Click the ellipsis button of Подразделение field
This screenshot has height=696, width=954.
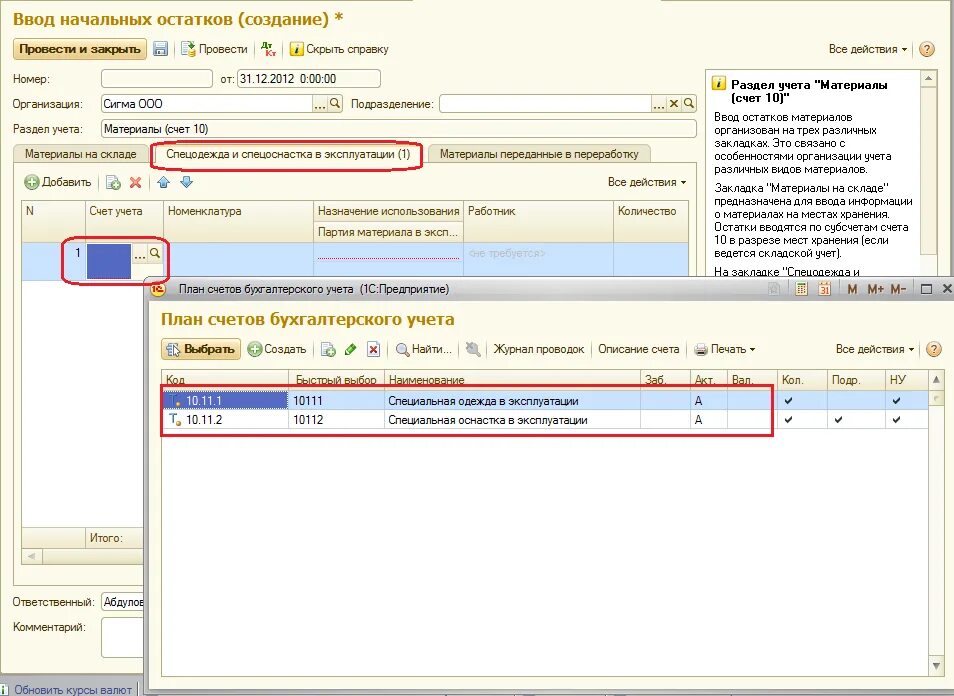tap(659, 104)
